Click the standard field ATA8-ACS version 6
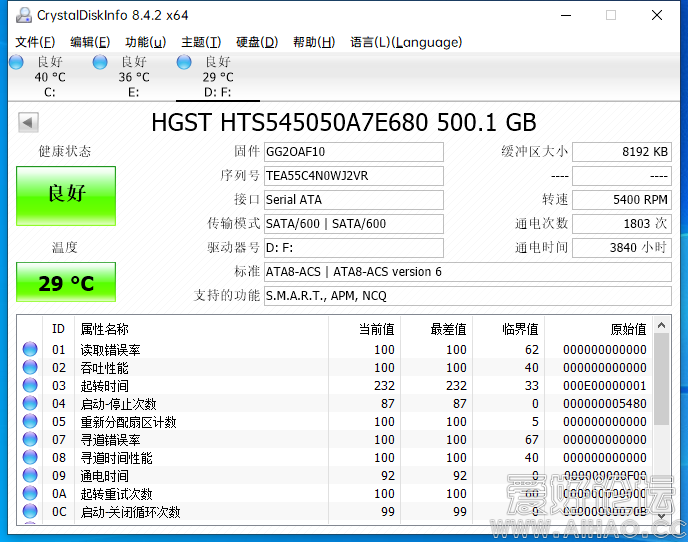Screen dimensions: 688x542 [x=468, y=272]
